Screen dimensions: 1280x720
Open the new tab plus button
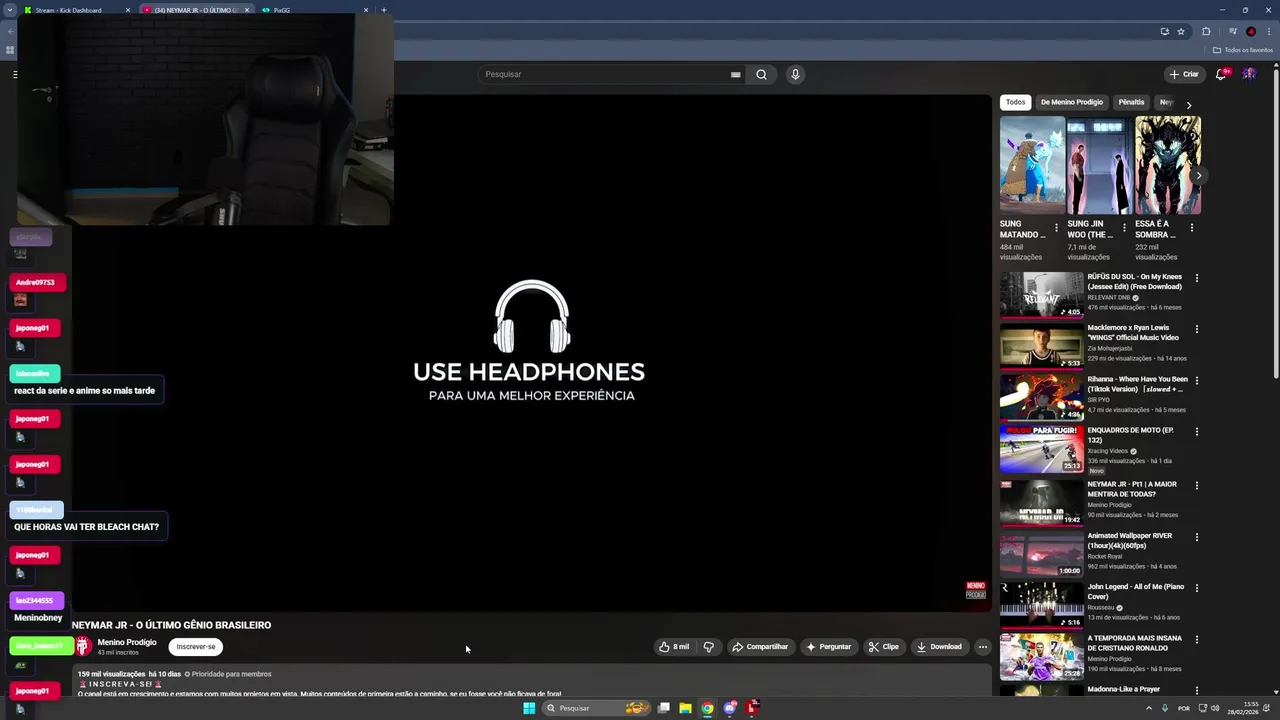(x=384, y=10)
